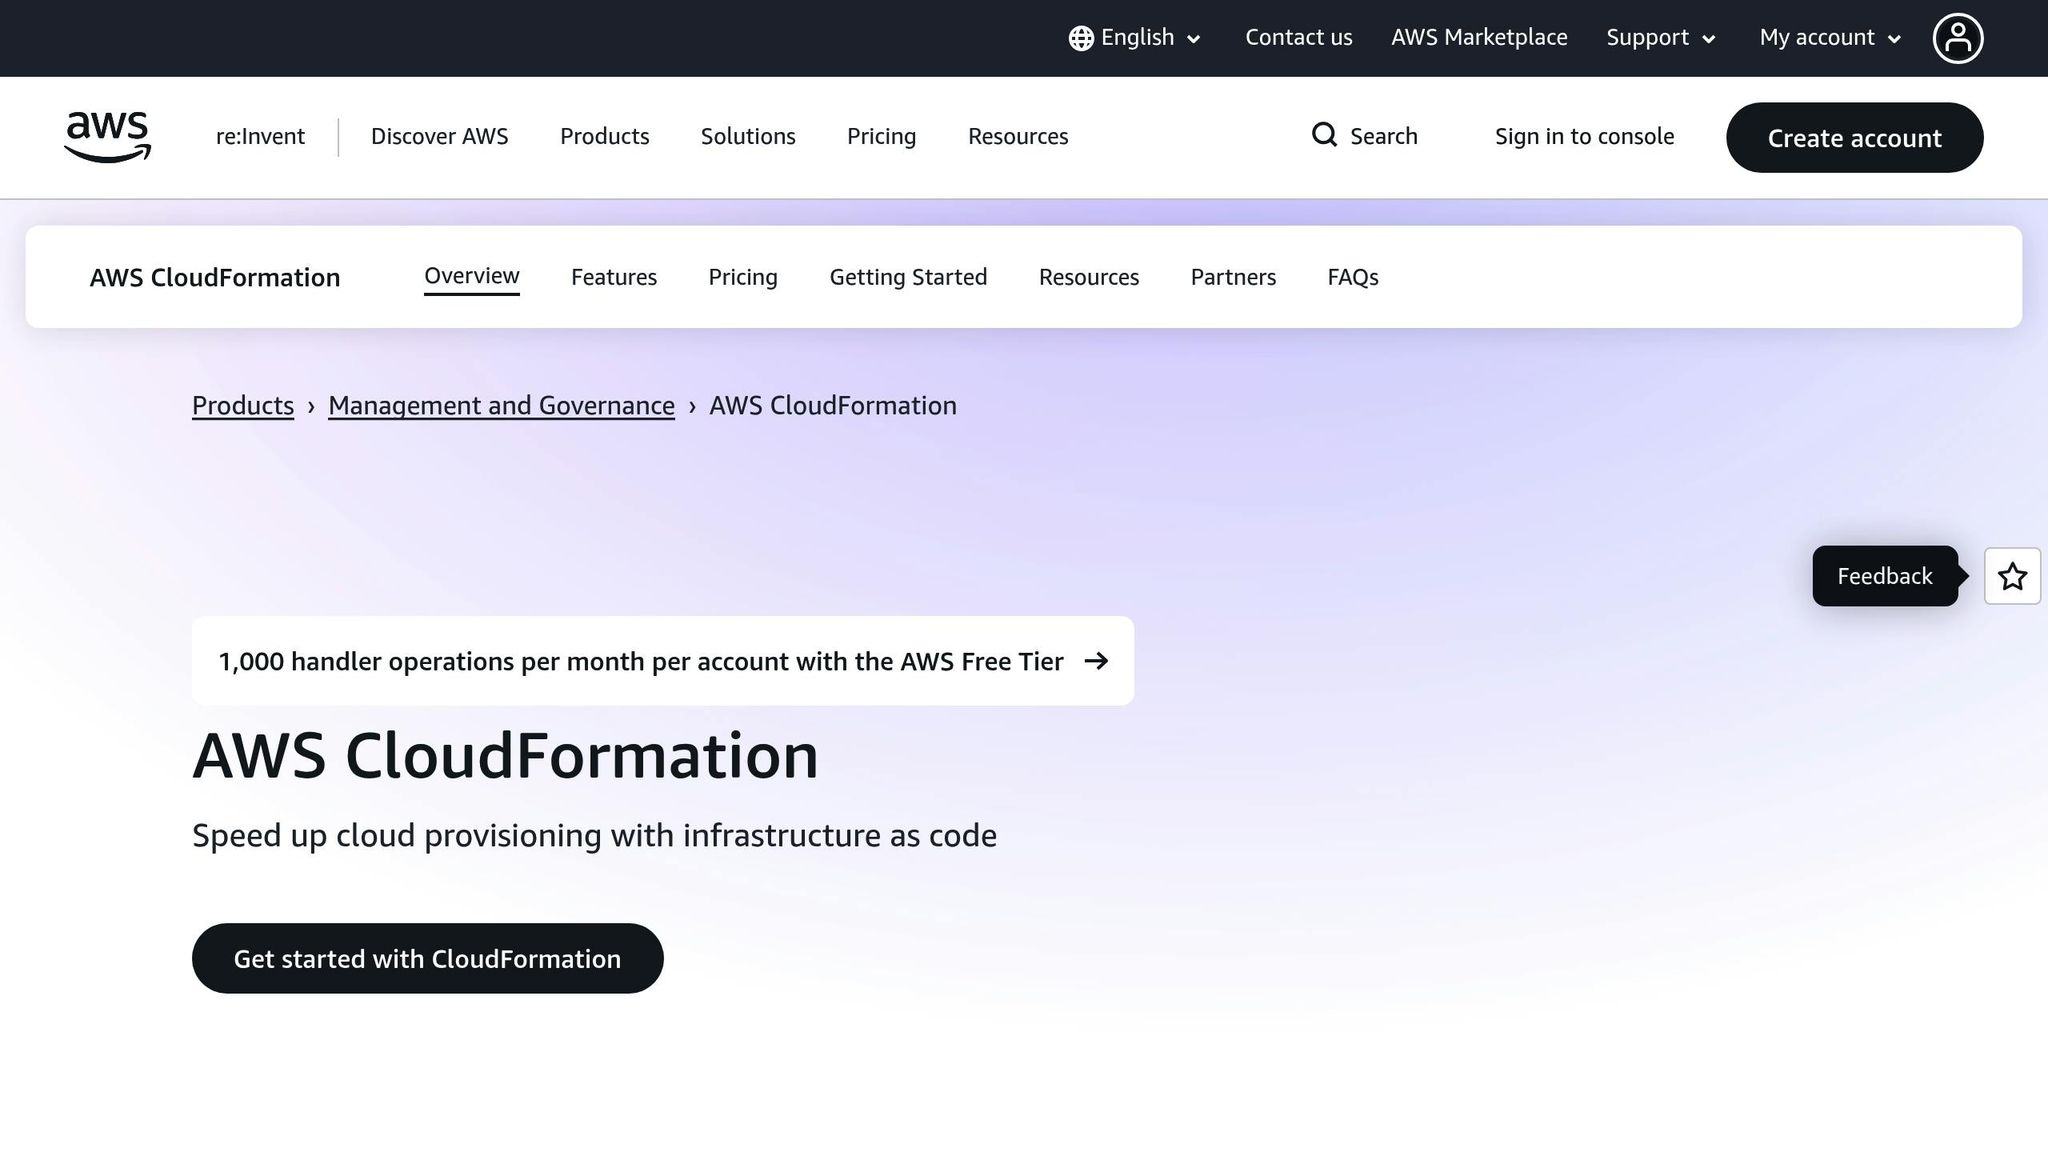
Task: Click Sign in to console
Action: (1584, 136)
